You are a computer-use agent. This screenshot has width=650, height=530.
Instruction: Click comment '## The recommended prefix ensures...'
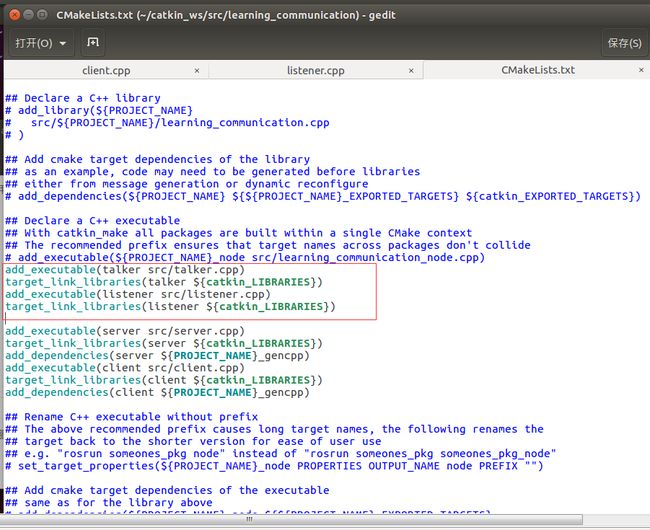268,245
